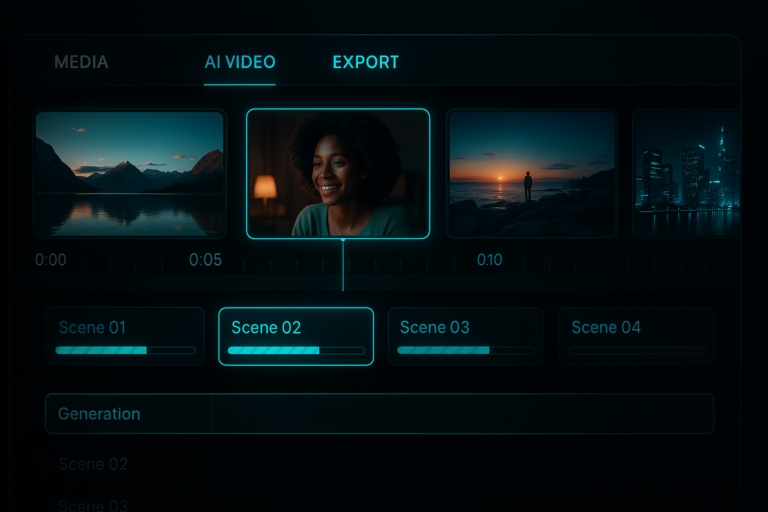Jump to 0:10 on timeline ruler
The height and width of the screenshot is (512, 768).
(x=490, y=260)
